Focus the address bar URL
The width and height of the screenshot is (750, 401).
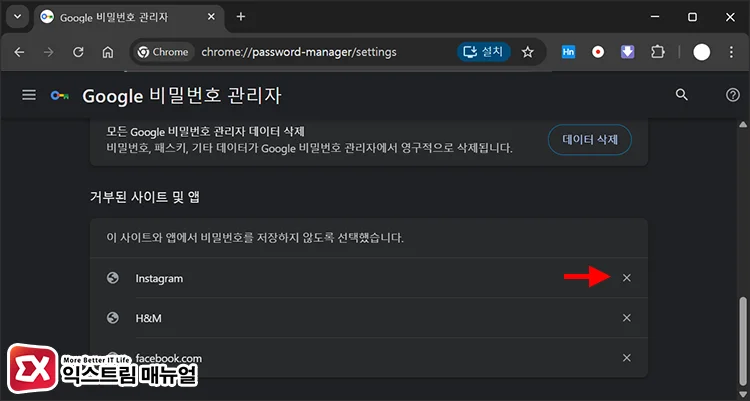(x=299, y=52)
